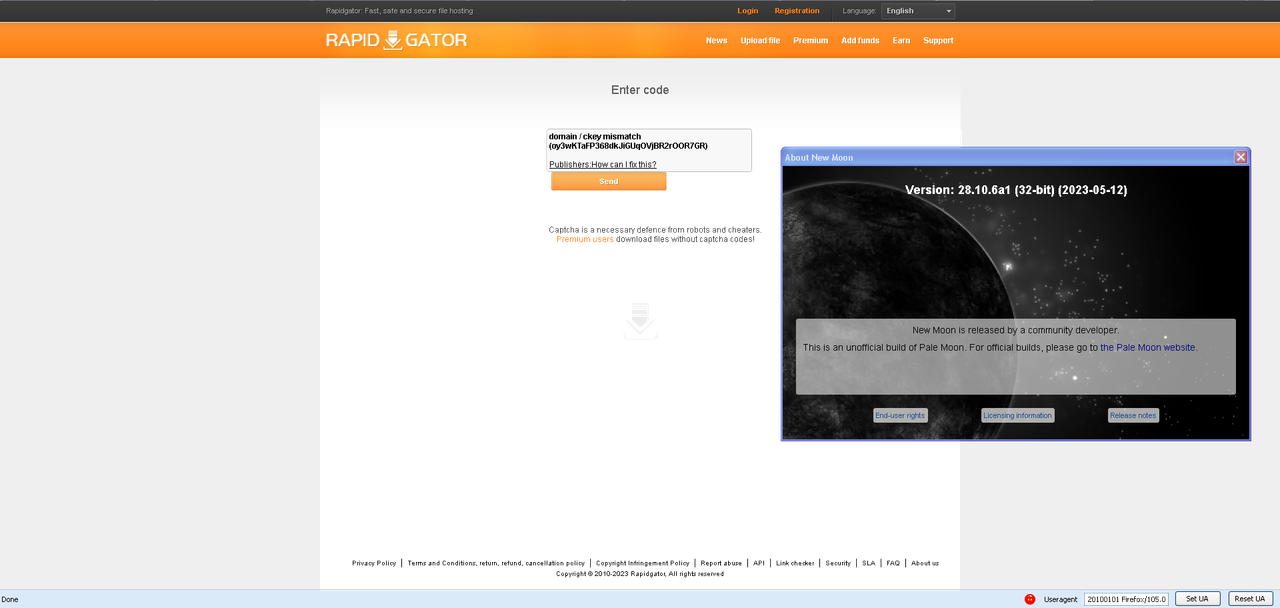
Task: Click the Rapidgator logo
Action: click(x=396, y=40)
